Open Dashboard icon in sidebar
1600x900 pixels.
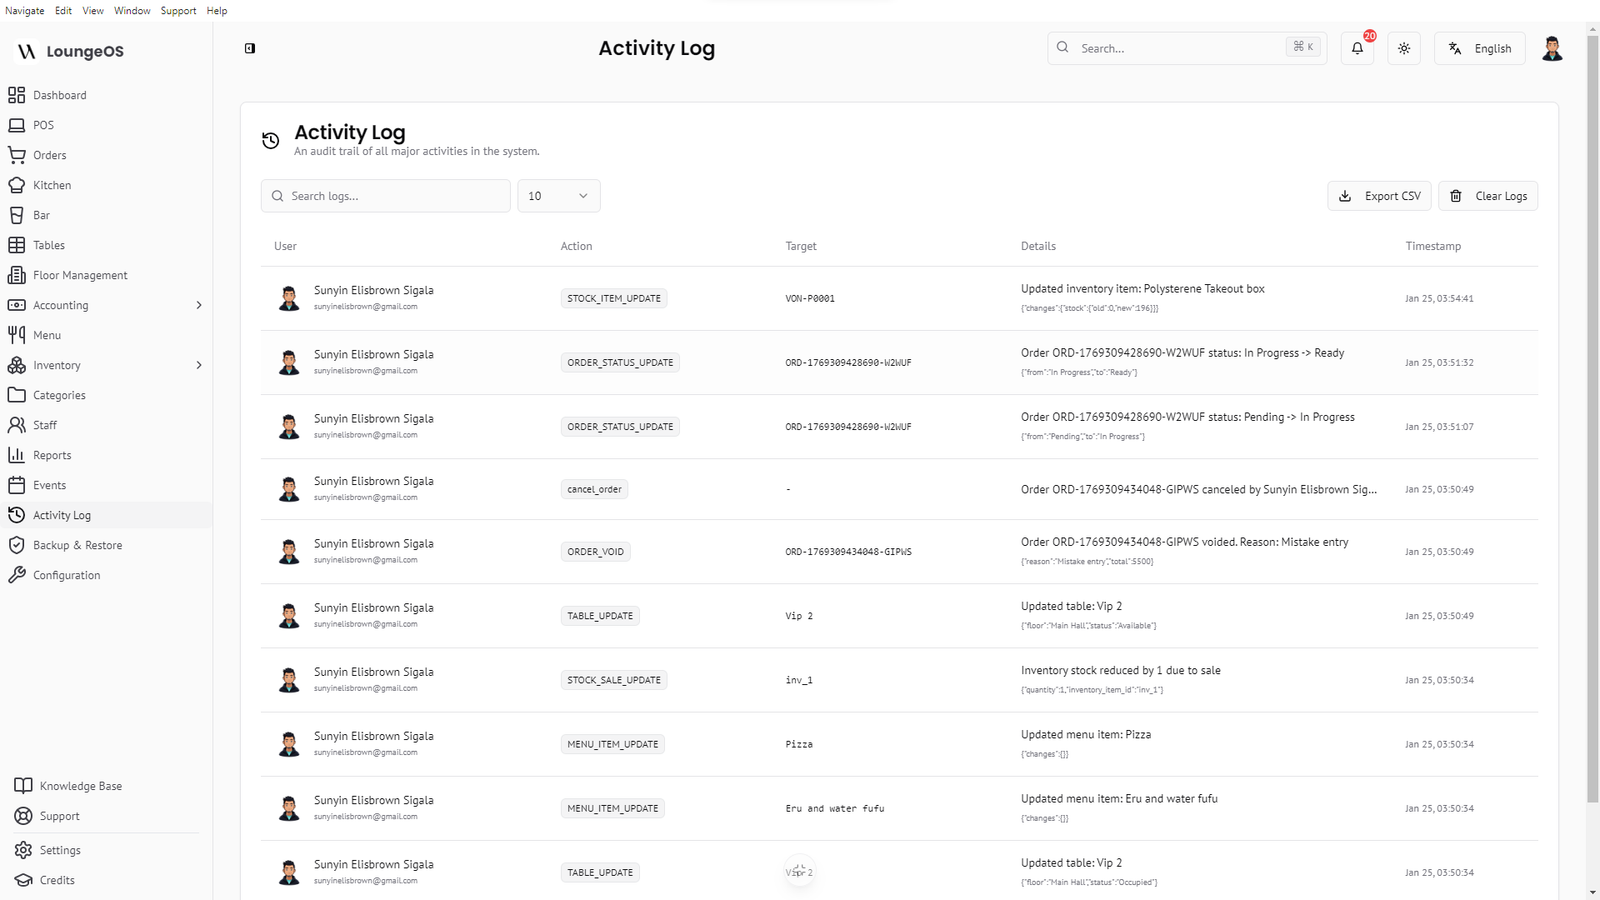pyautogui.click(x=16, y=95)
